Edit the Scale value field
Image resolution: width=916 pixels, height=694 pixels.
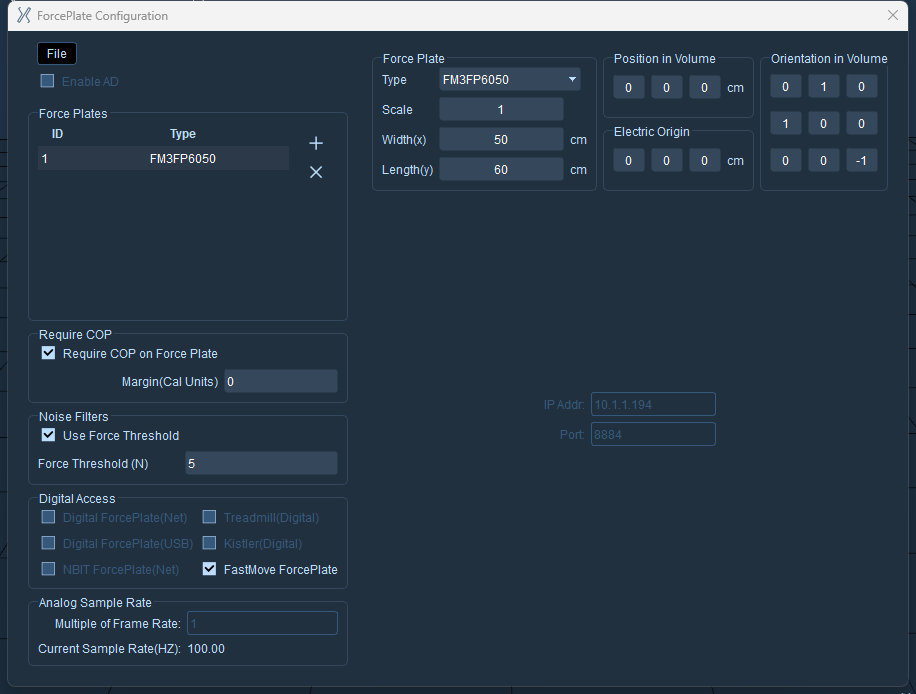tap(501, 110)
